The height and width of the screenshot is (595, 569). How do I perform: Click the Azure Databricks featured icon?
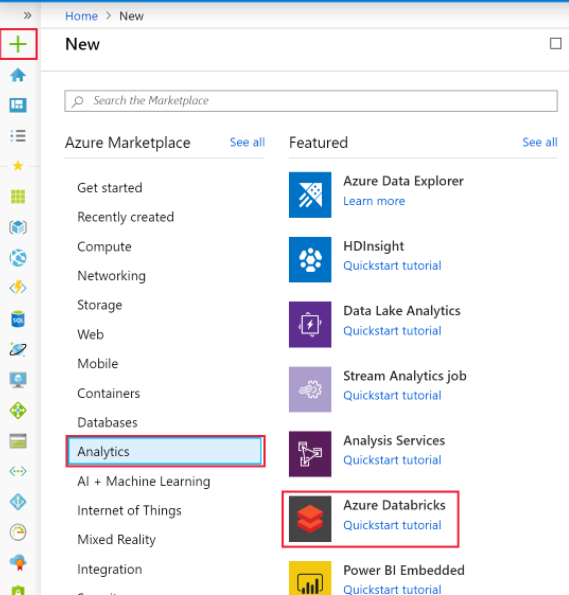click(x=310, y=519)
